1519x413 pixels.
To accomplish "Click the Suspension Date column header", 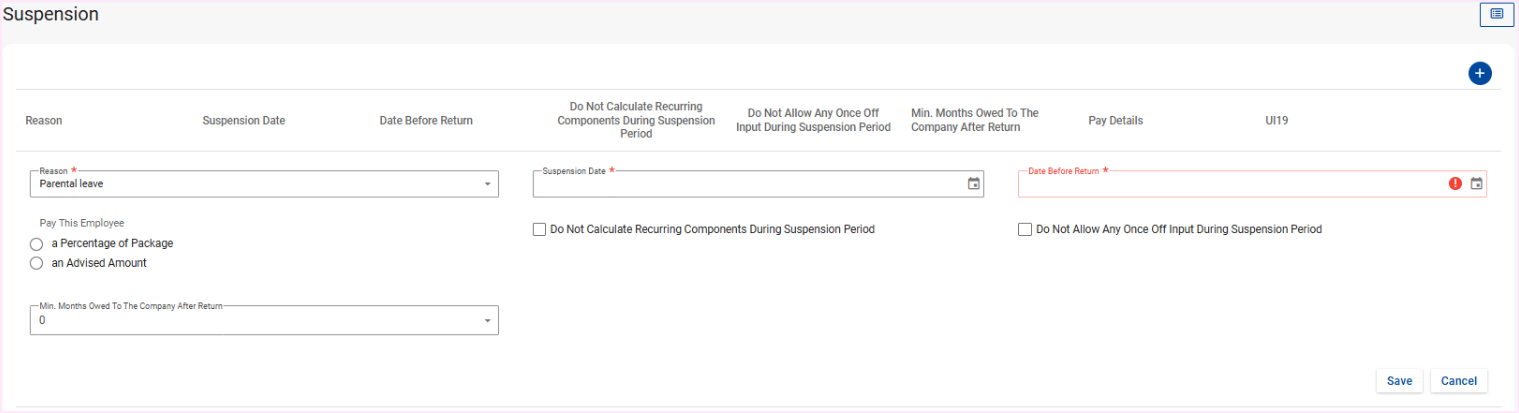I will coord(244,121).
